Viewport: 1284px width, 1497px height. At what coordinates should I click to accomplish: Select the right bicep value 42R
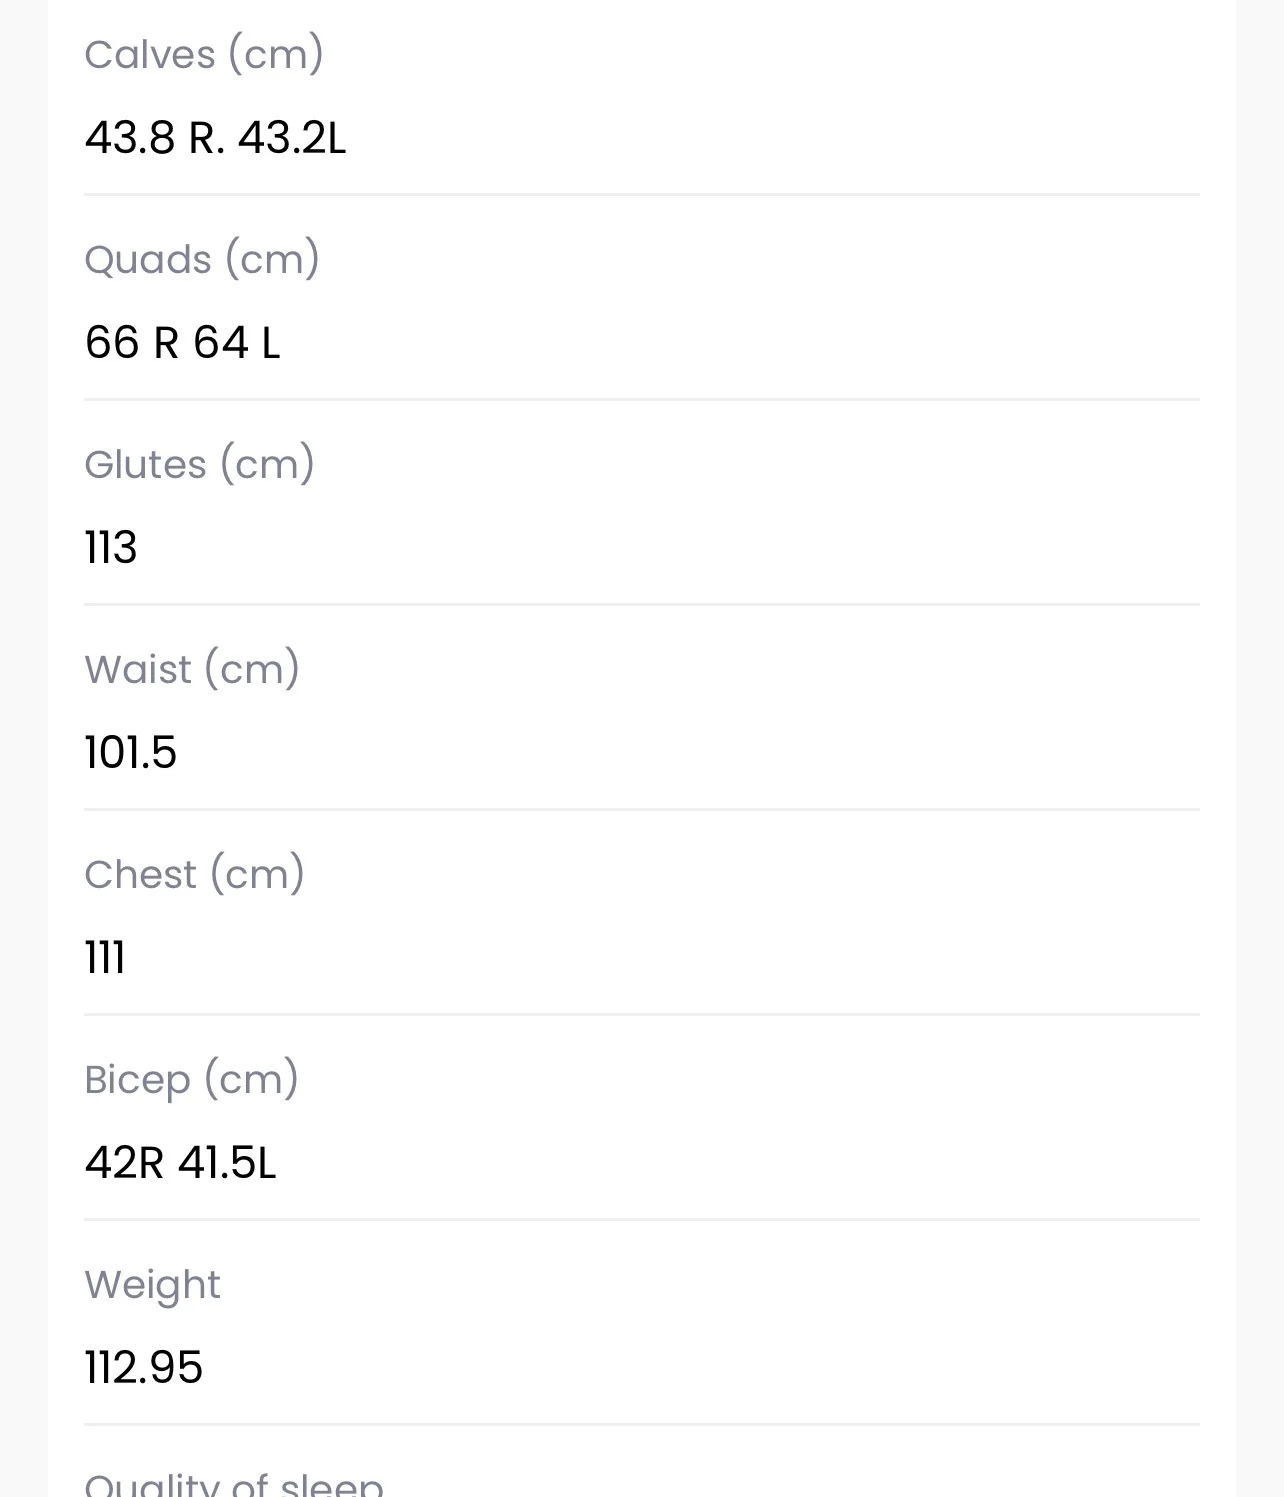pos(124,1162)
